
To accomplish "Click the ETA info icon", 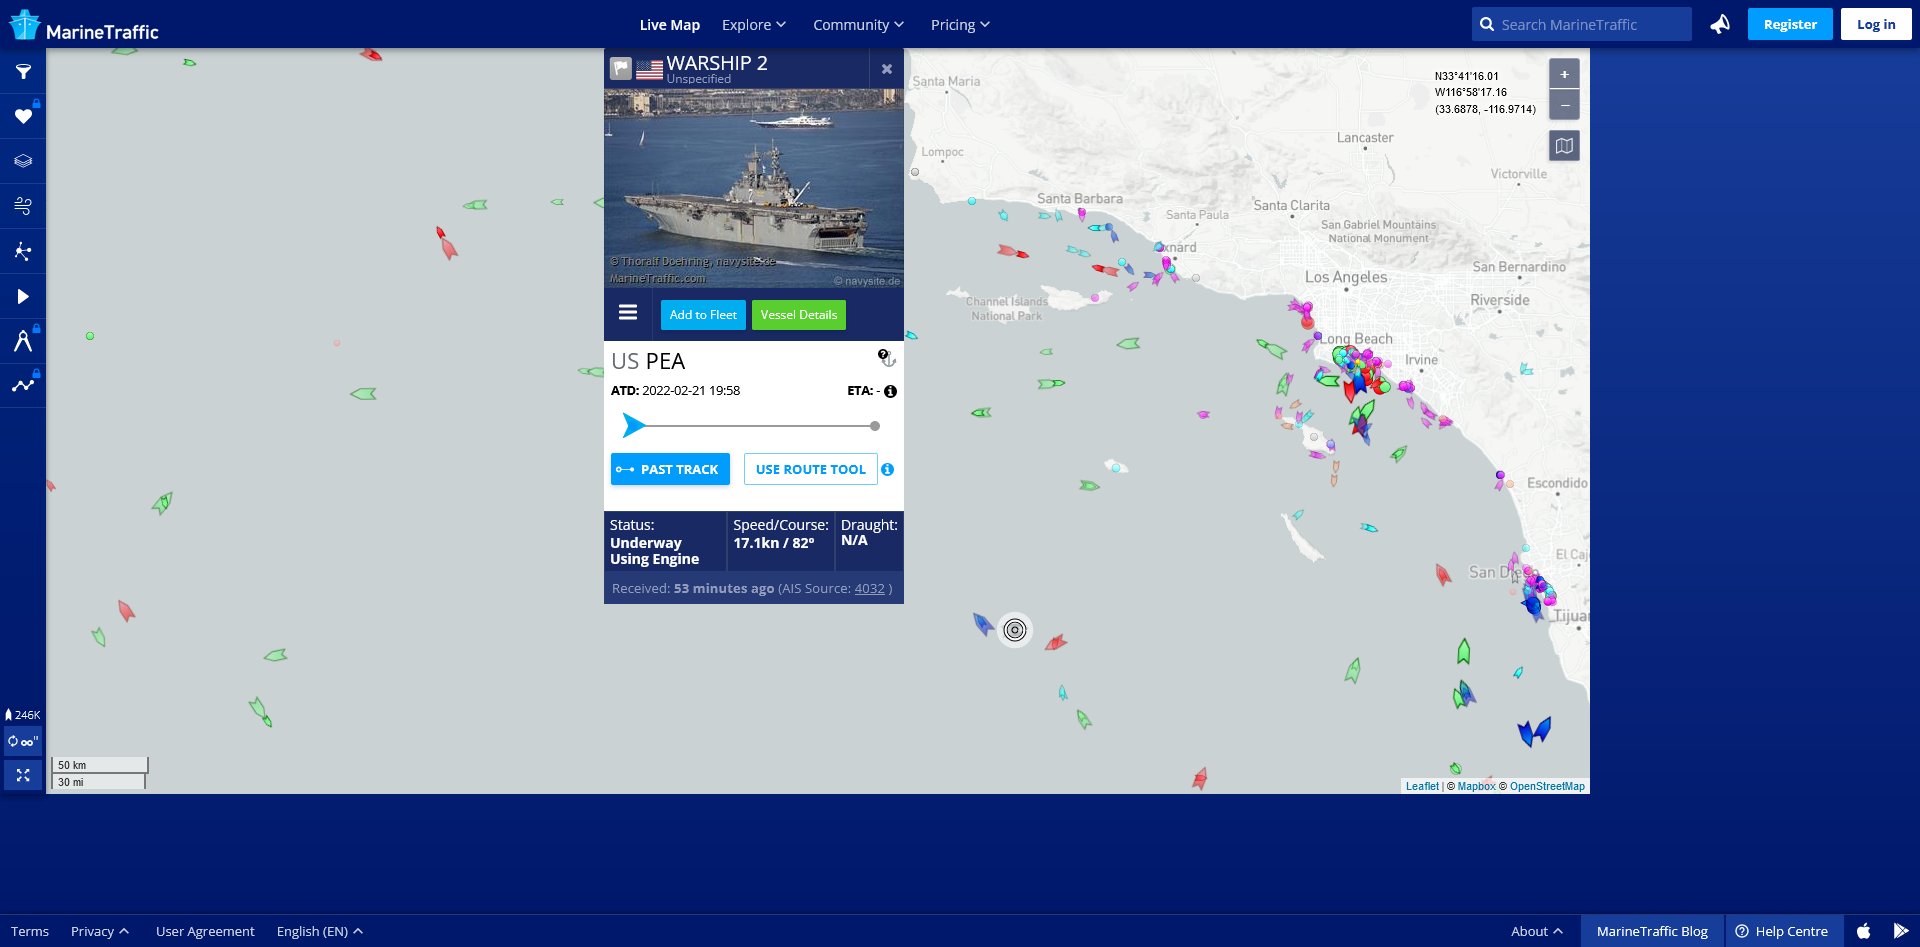I will (890, 391).
